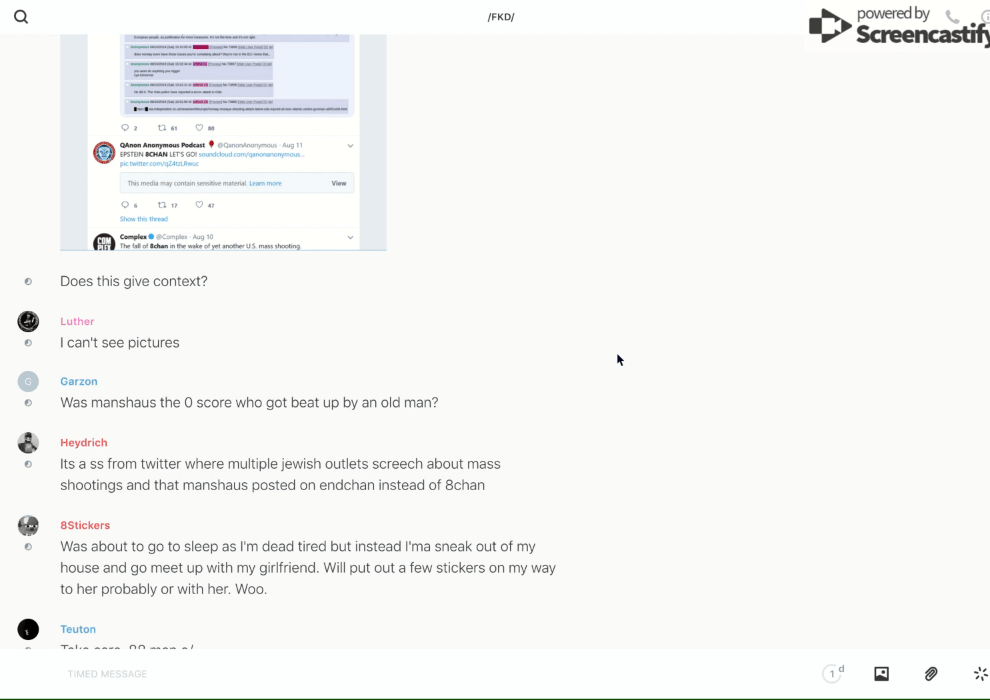
Task: Click the round G avatar for Garzon
Action: [28, 381]
